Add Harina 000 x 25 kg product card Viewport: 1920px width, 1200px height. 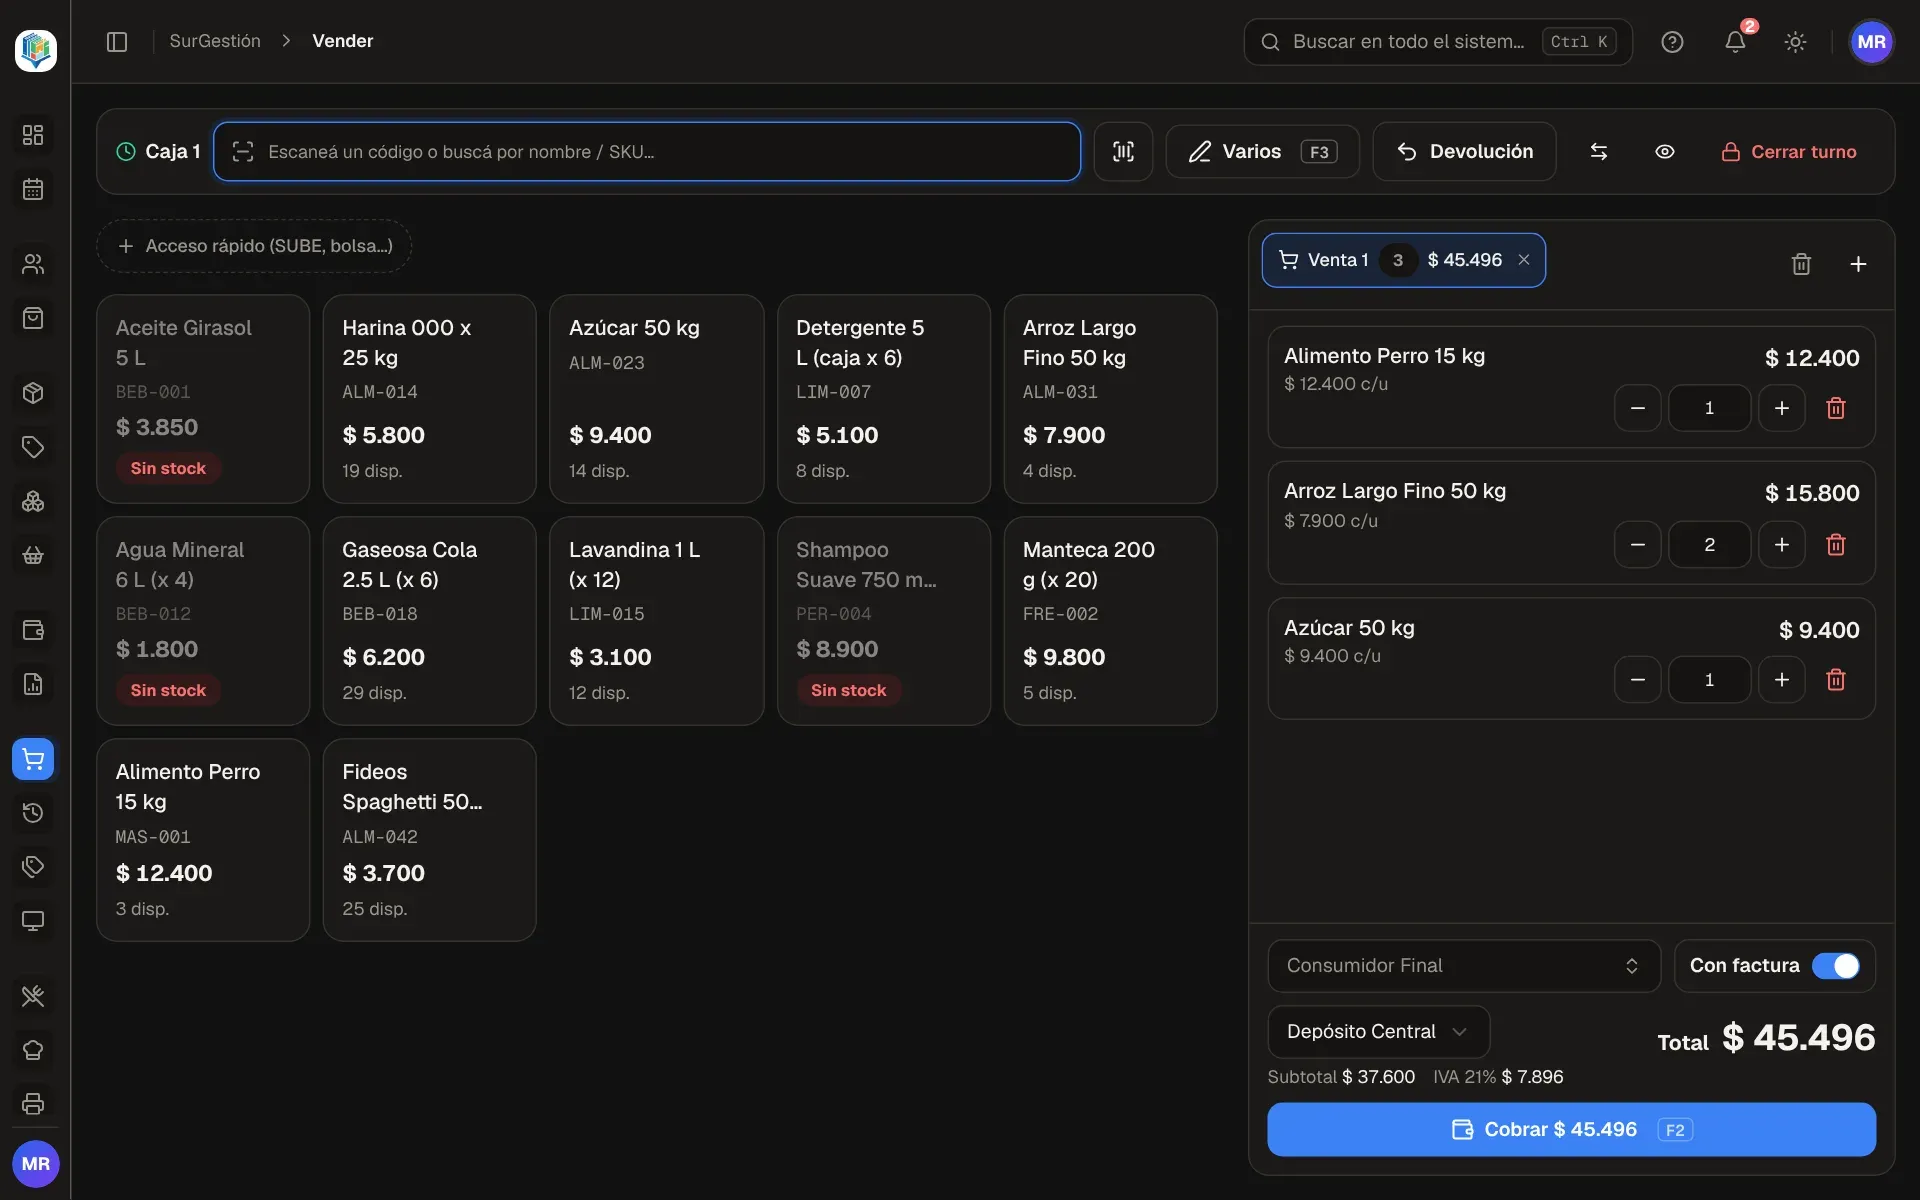pos(429,399)
